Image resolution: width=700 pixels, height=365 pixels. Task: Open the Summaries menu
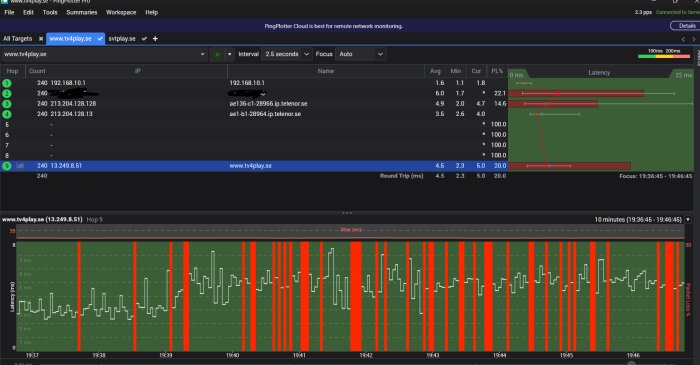tap(82, 12)
